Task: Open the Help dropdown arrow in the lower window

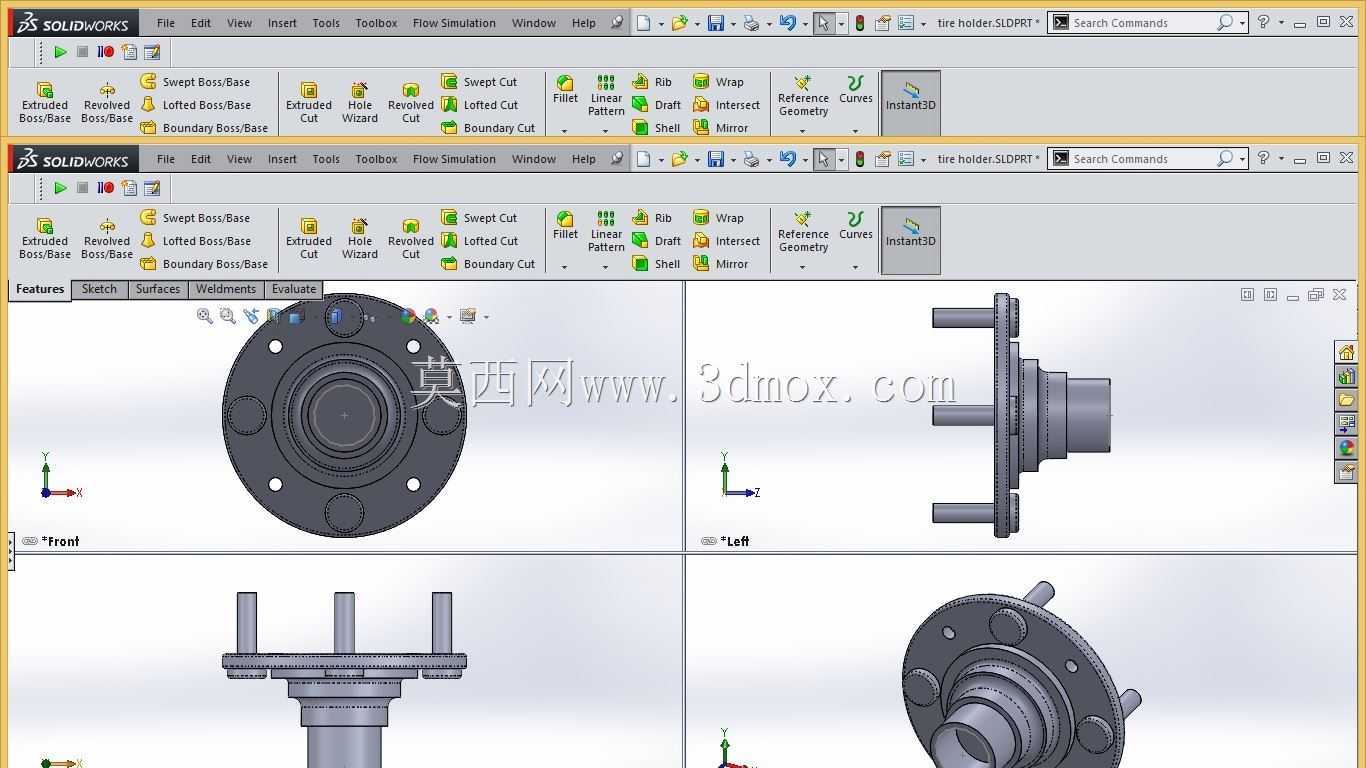Action: coord(1281,160)
